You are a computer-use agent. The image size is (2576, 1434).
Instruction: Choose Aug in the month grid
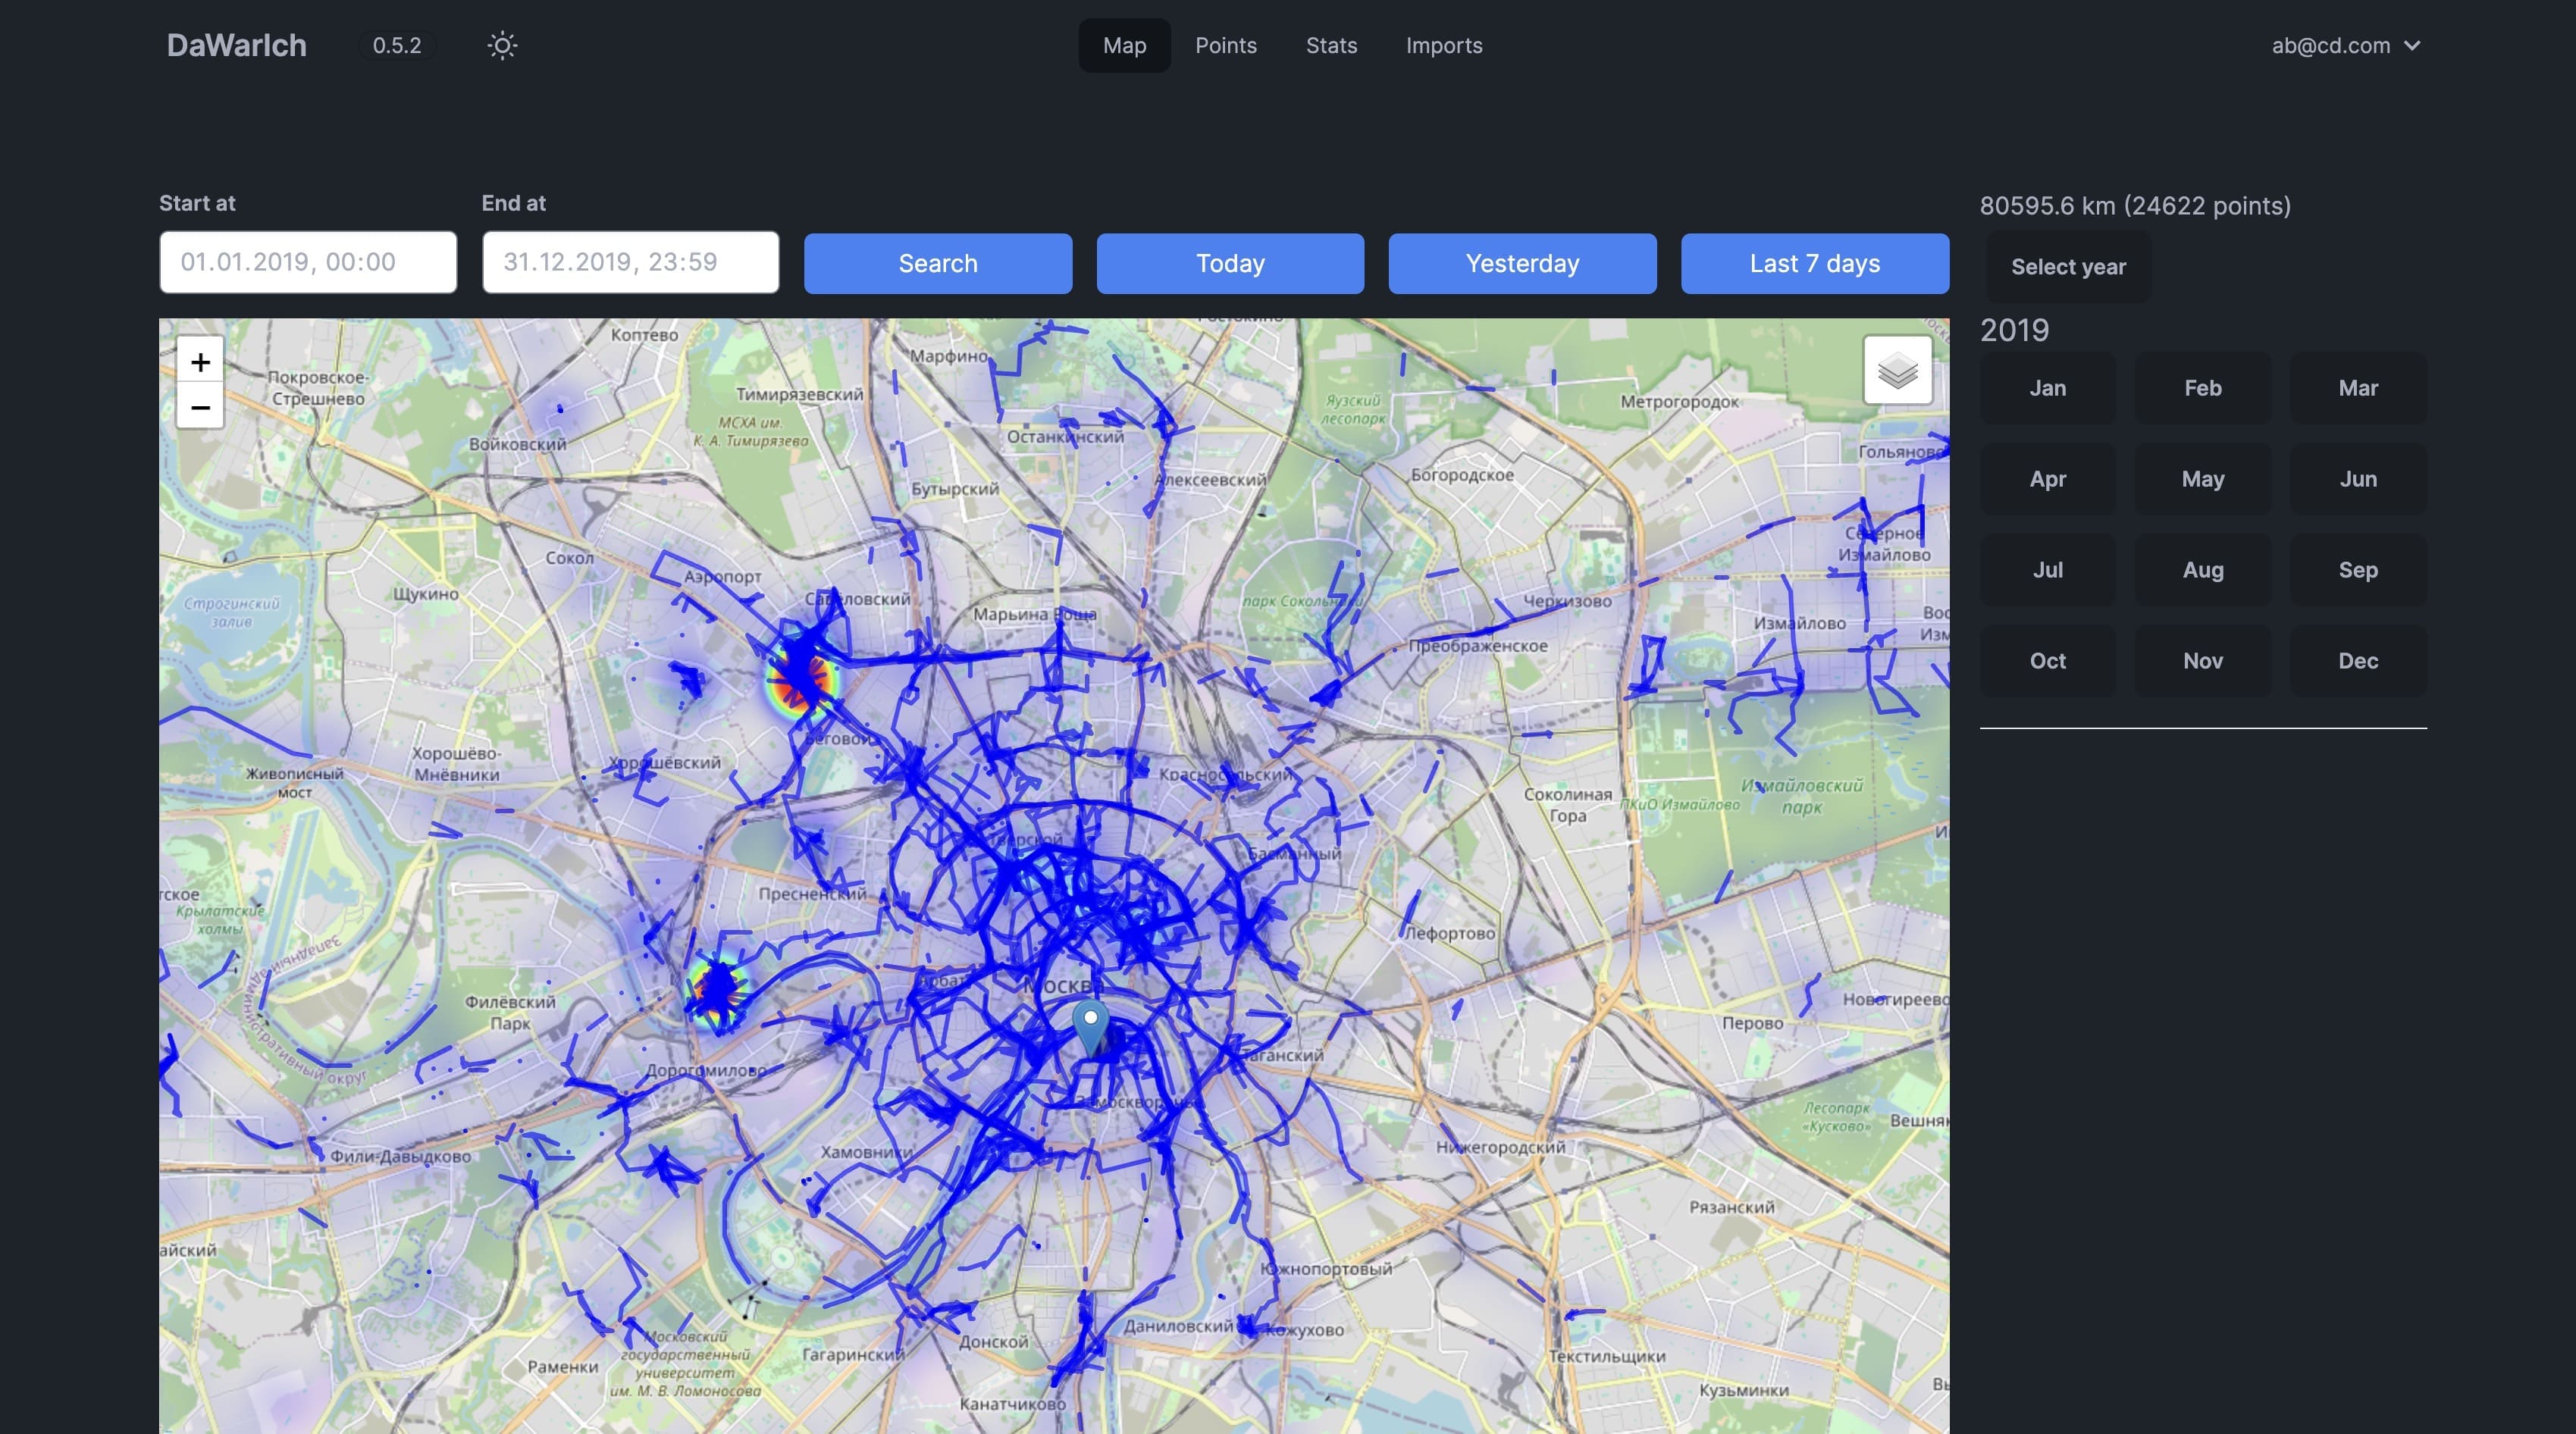coord(2202,570)
